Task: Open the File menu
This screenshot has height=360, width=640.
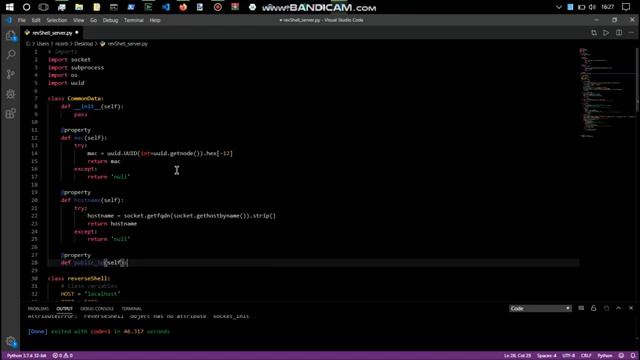Action: click(x=22, y=20)
